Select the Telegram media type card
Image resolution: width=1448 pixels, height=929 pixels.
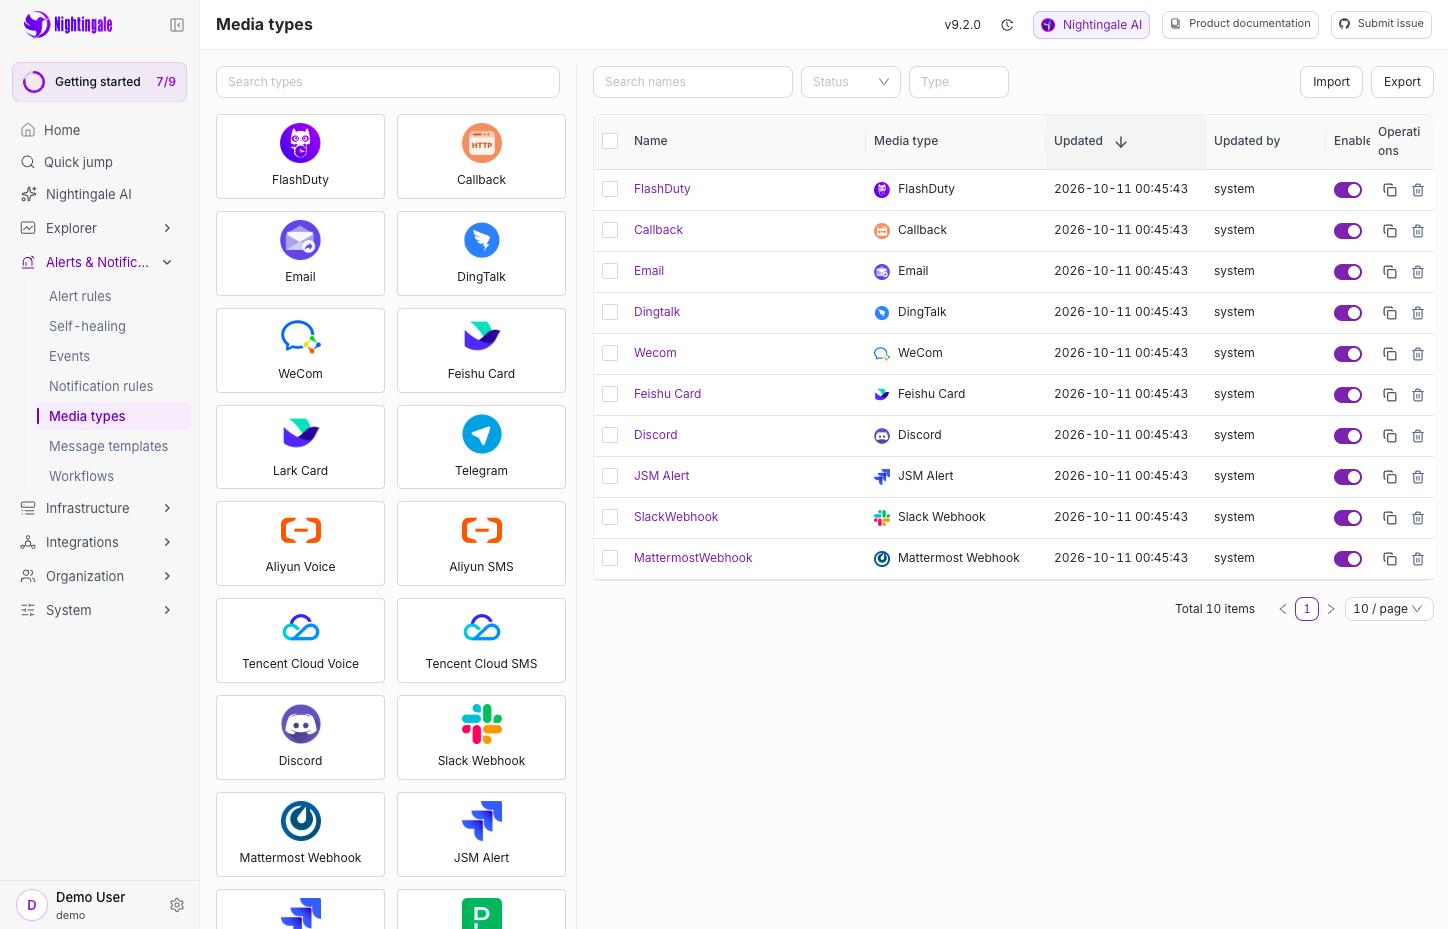click(x=481, y=447)
